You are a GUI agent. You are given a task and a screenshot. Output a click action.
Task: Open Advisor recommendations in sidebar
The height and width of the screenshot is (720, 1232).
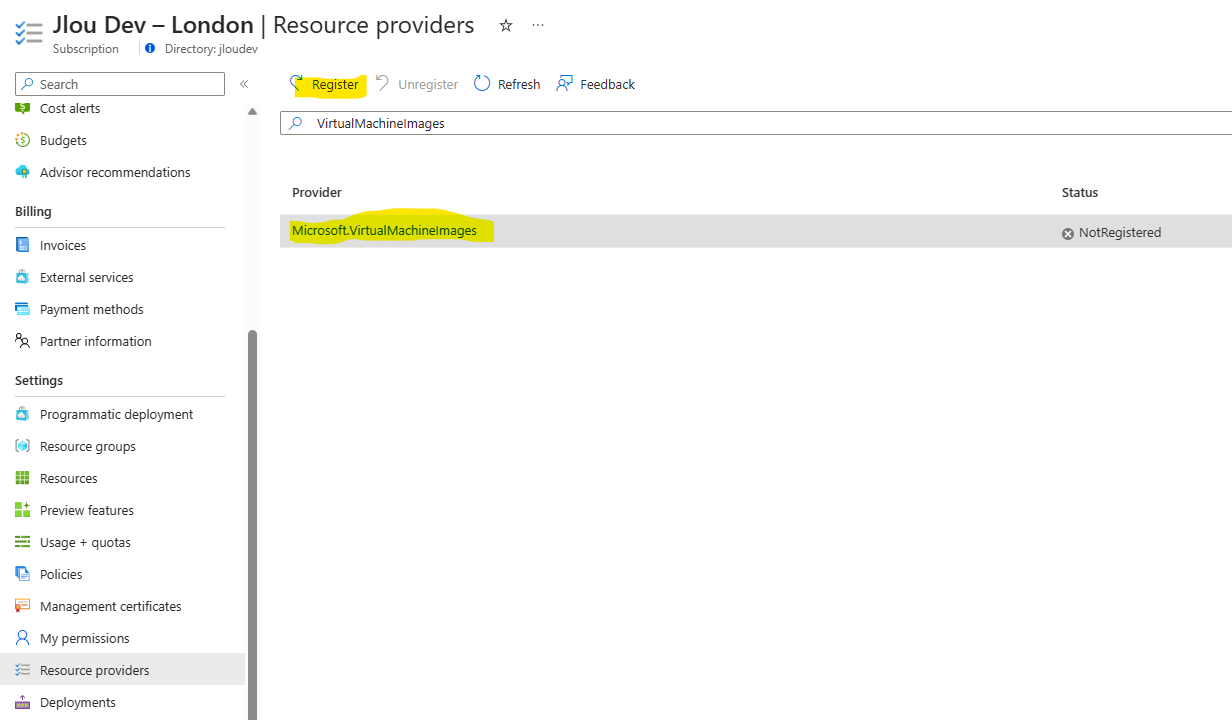click(x=115, y=172)
